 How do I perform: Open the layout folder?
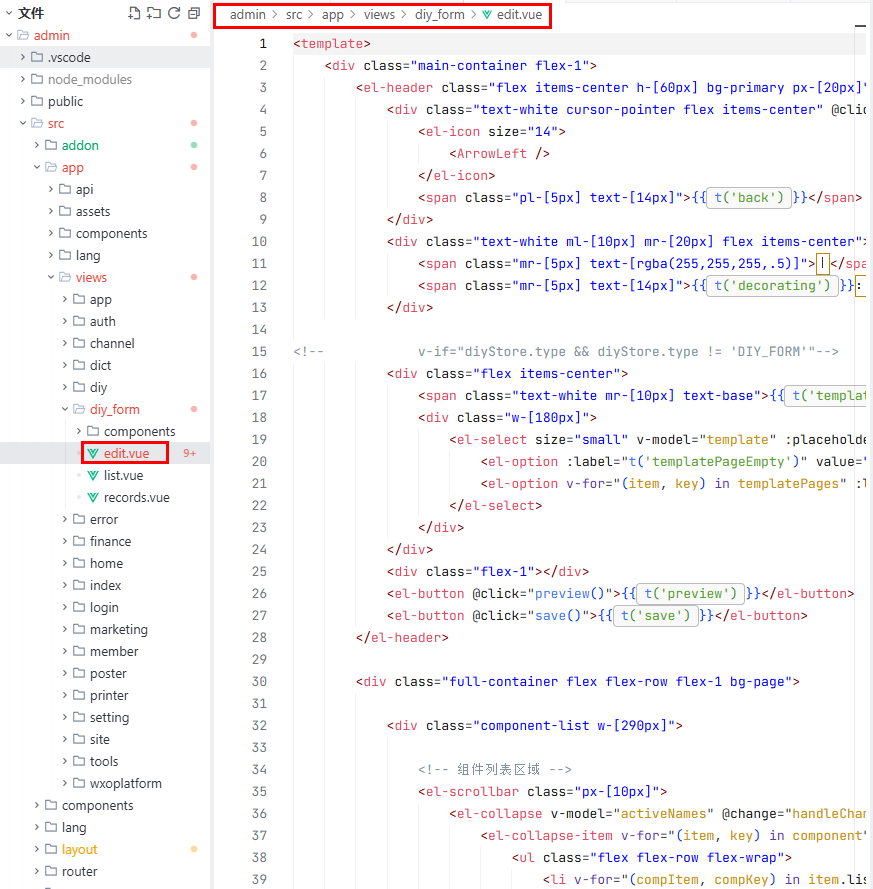(79, 849)
